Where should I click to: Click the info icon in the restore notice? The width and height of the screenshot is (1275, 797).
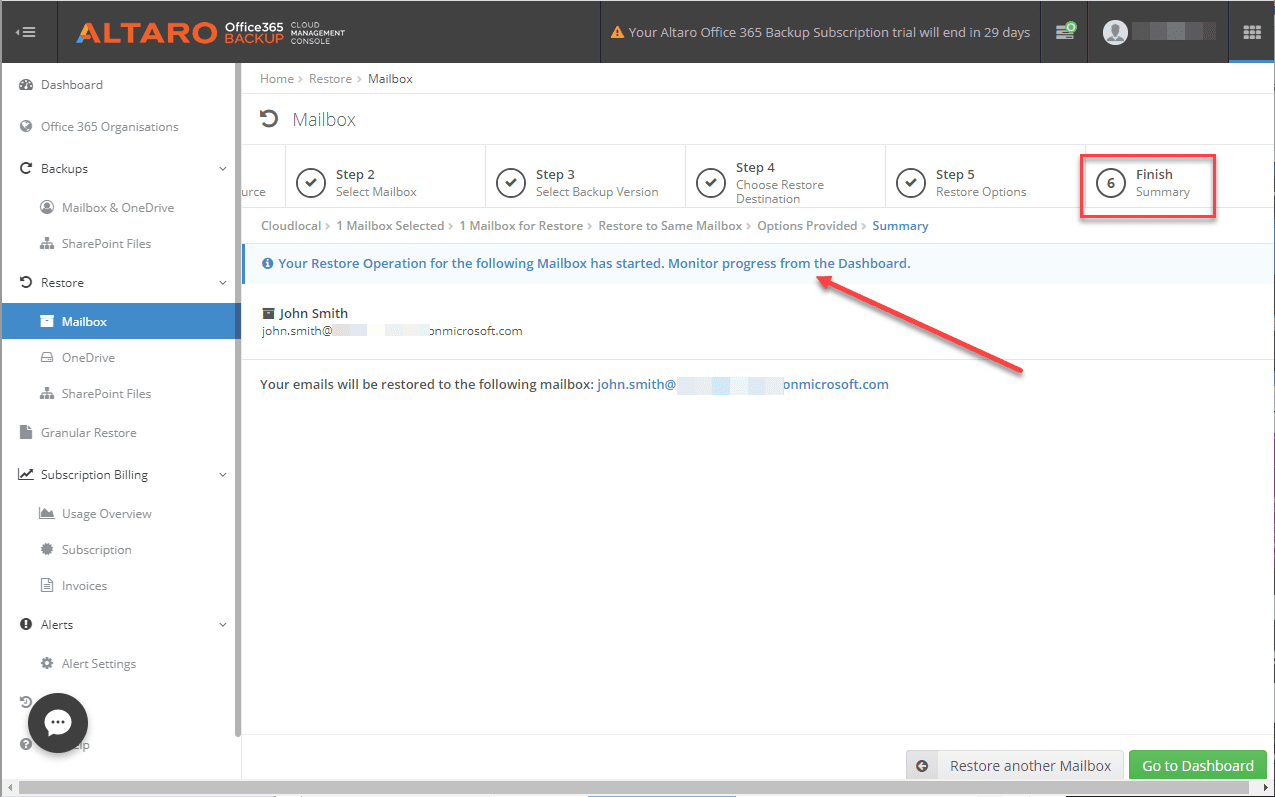coord(267,264)
